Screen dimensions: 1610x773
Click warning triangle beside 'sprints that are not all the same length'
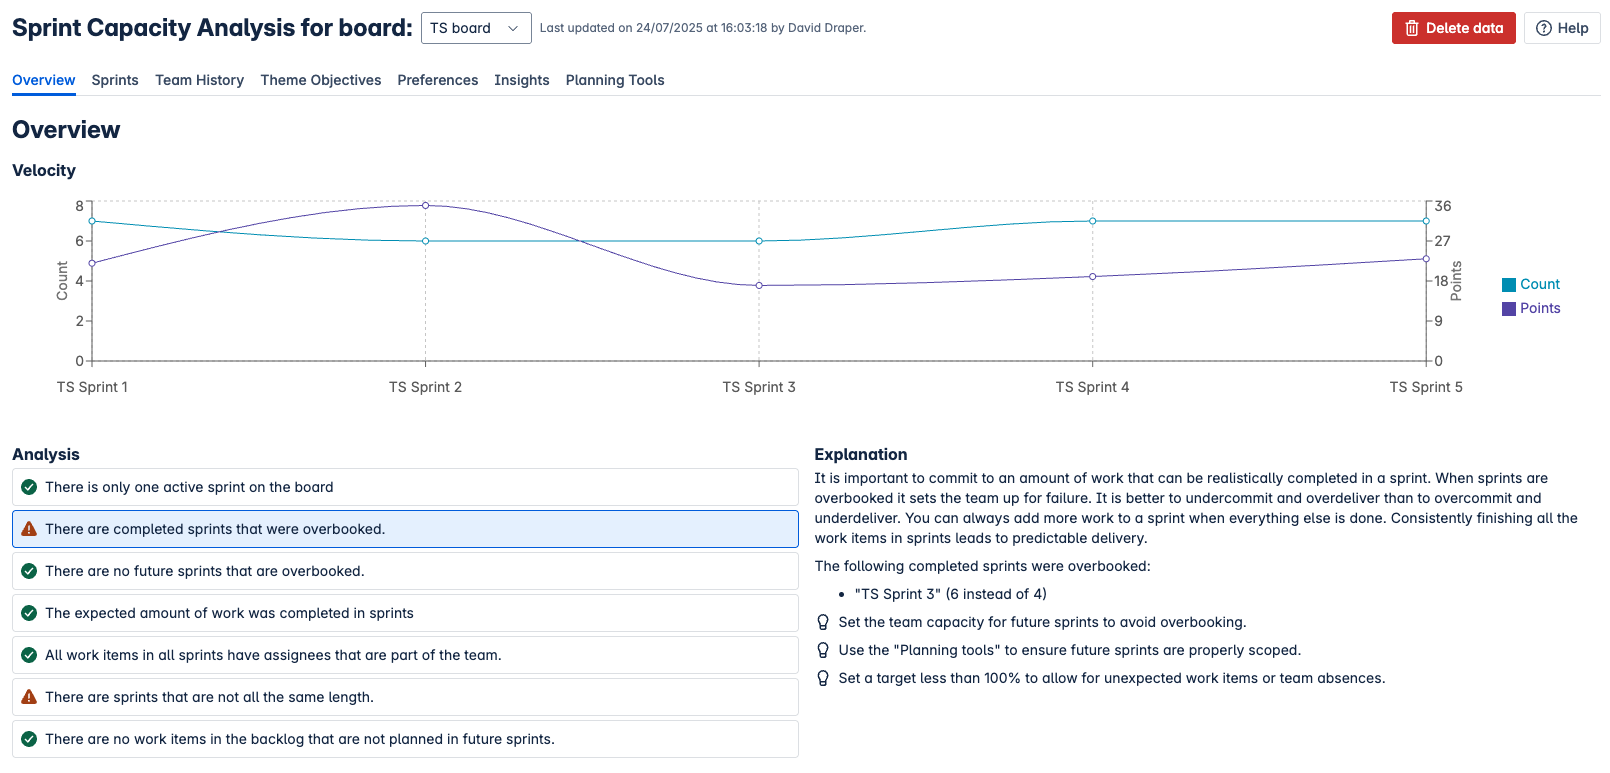(x=29, y=697)
